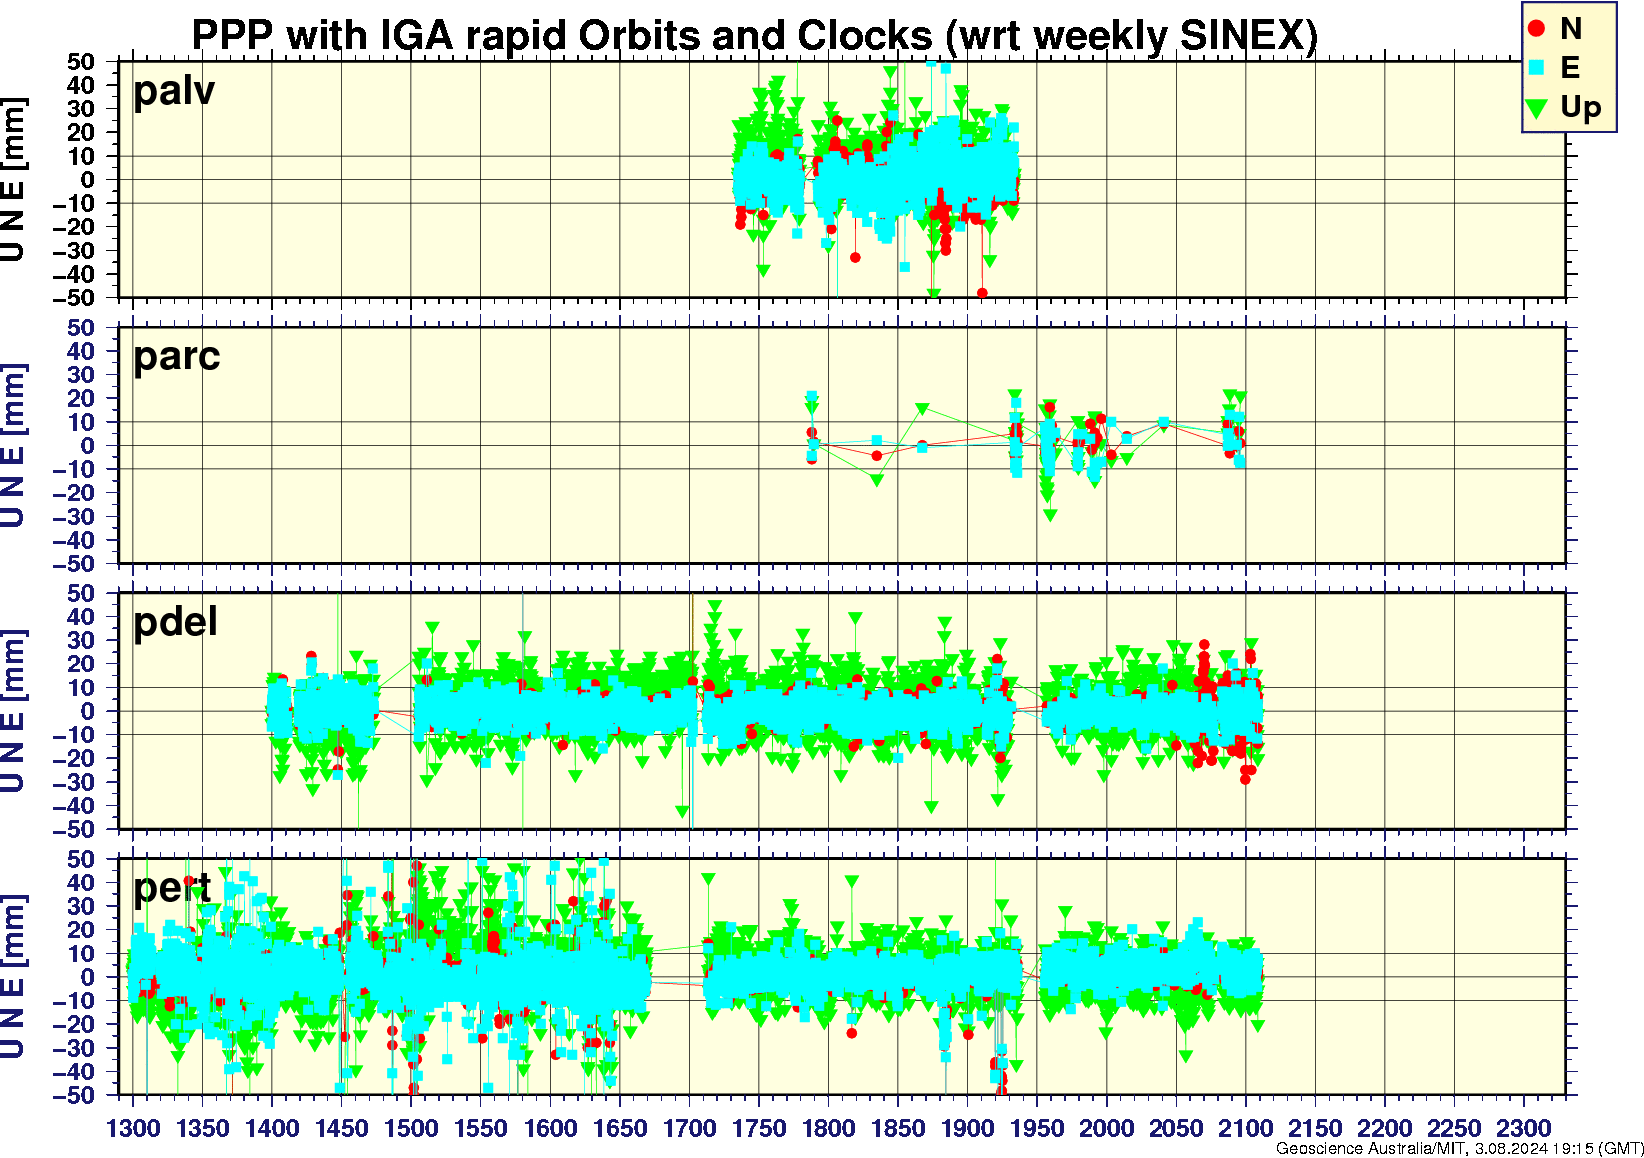Click the cyan E legend square
Screen dimensions: 1644x1158
(1537, 68)
